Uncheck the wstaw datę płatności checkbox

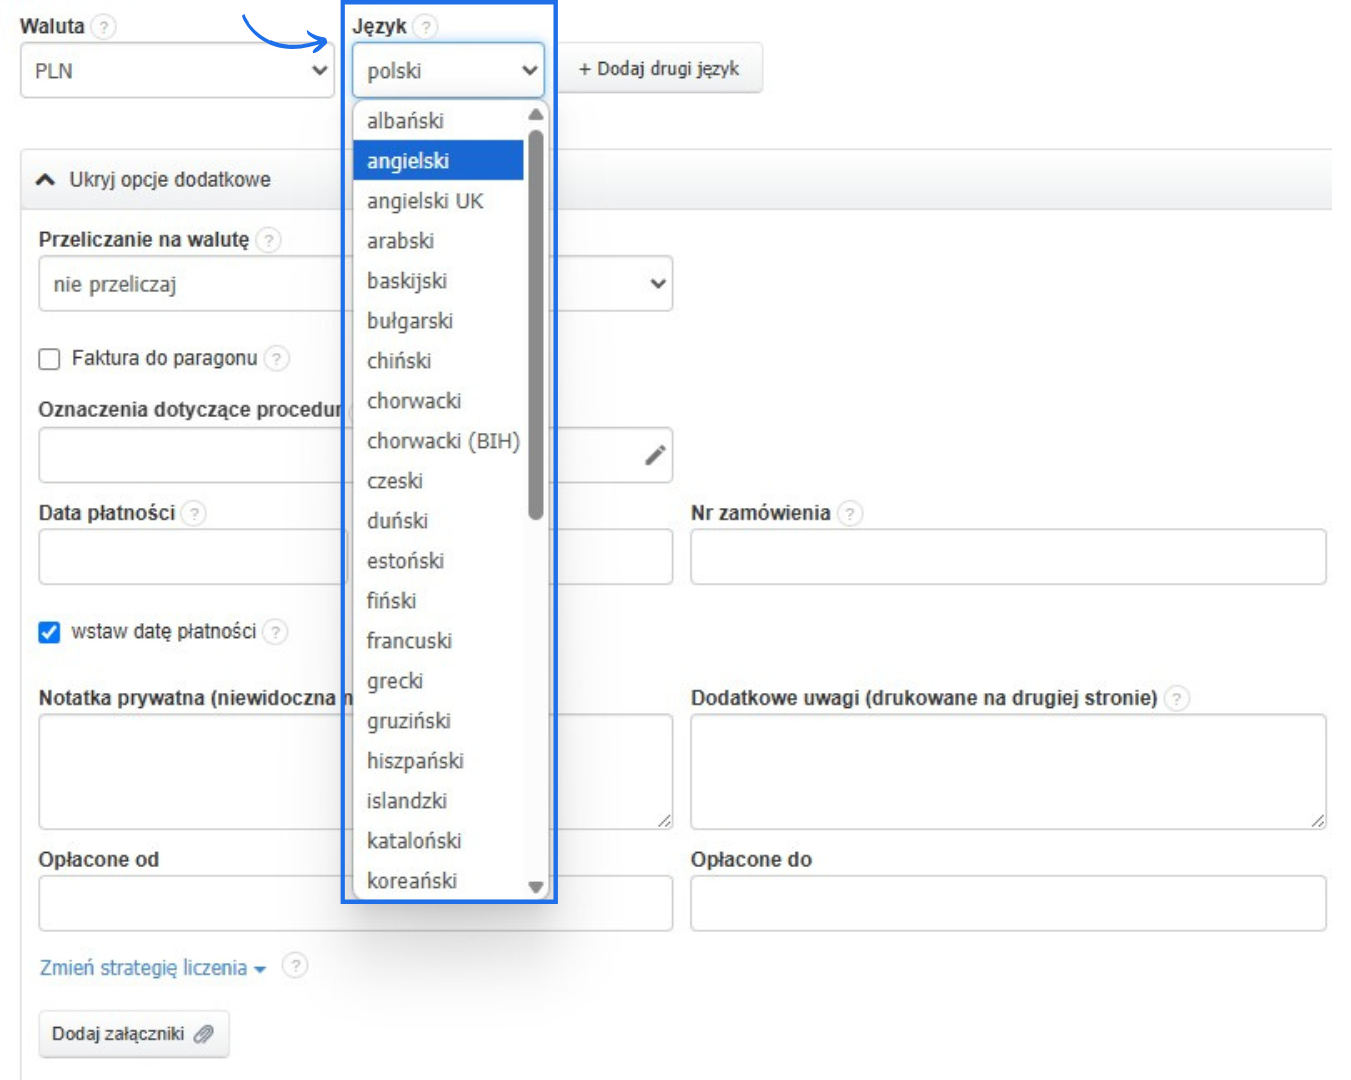pos(49,632)
